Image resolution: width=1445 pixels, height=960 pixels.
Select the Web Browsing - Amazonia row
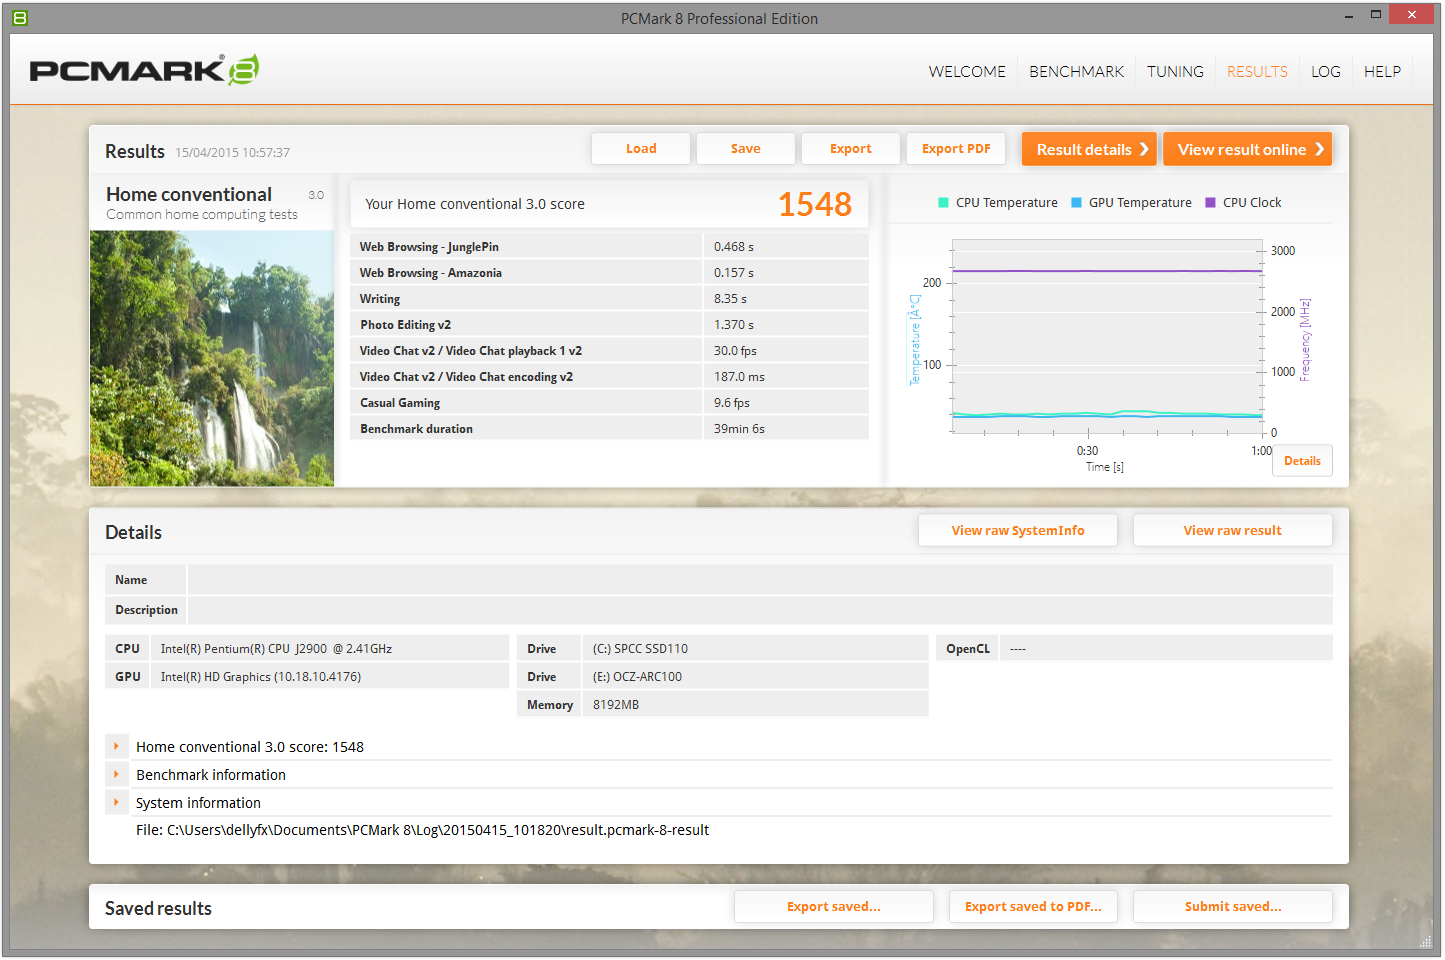point(609,273)
